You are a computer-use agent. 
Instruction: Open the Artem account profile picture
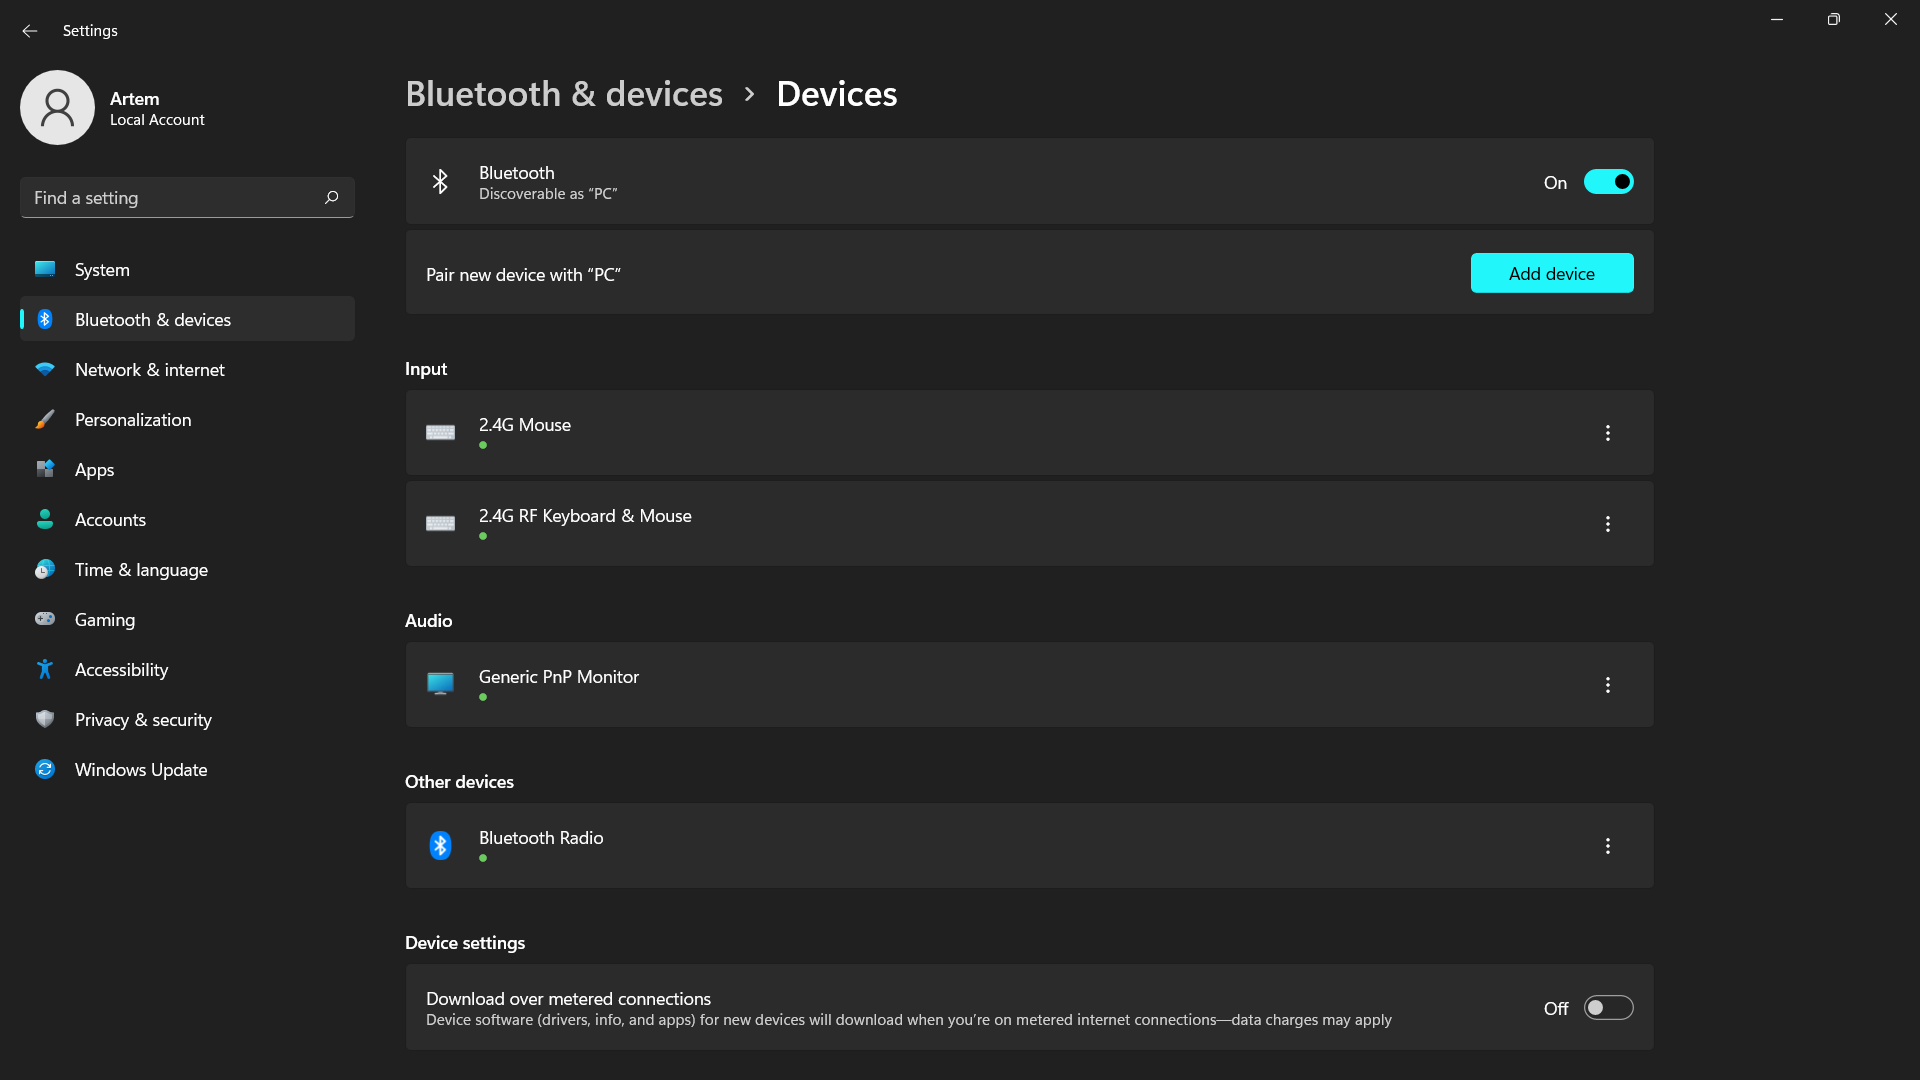57,107
